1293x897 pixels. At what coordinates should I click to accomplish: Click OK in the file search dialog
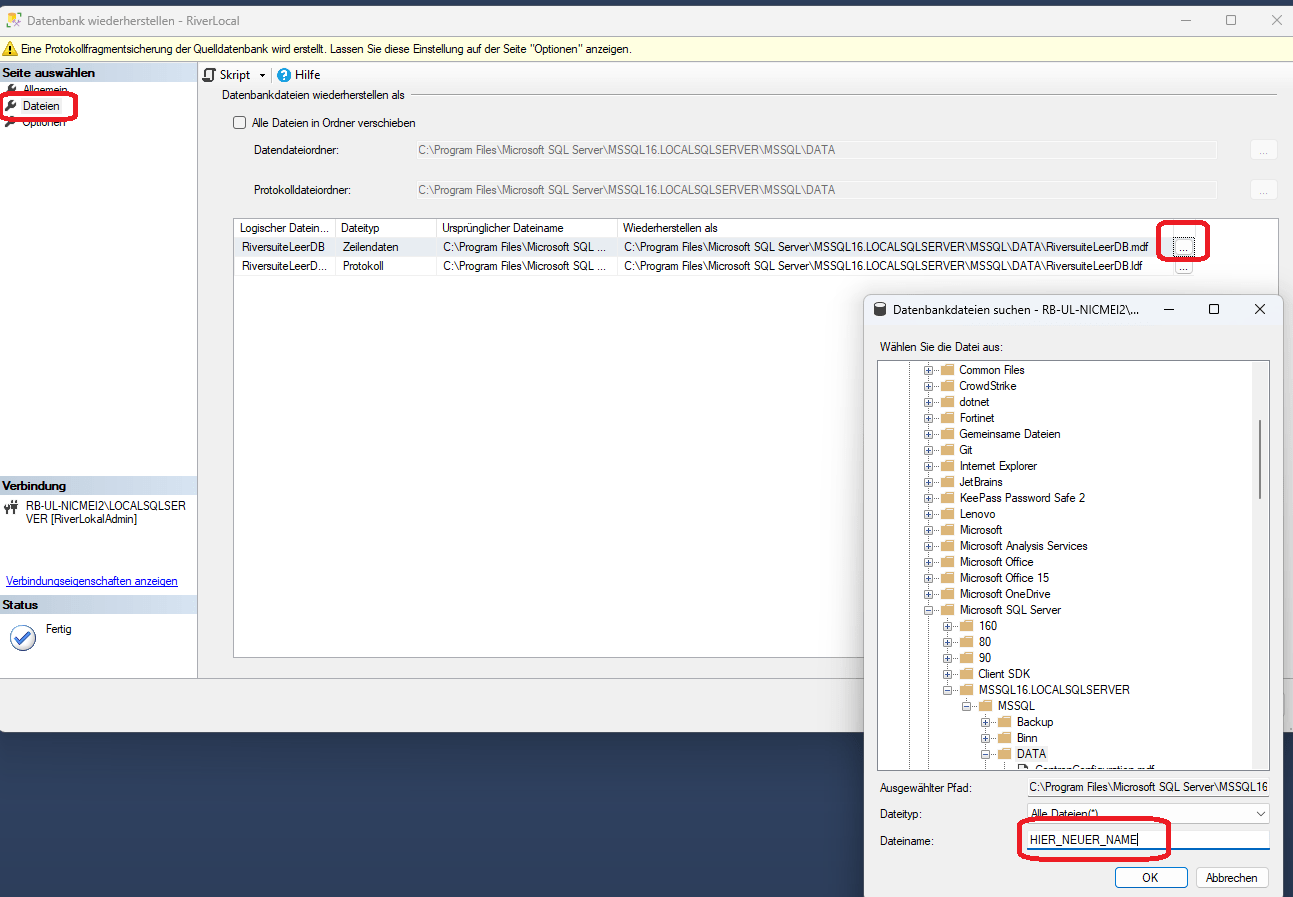coord(1150,877)
